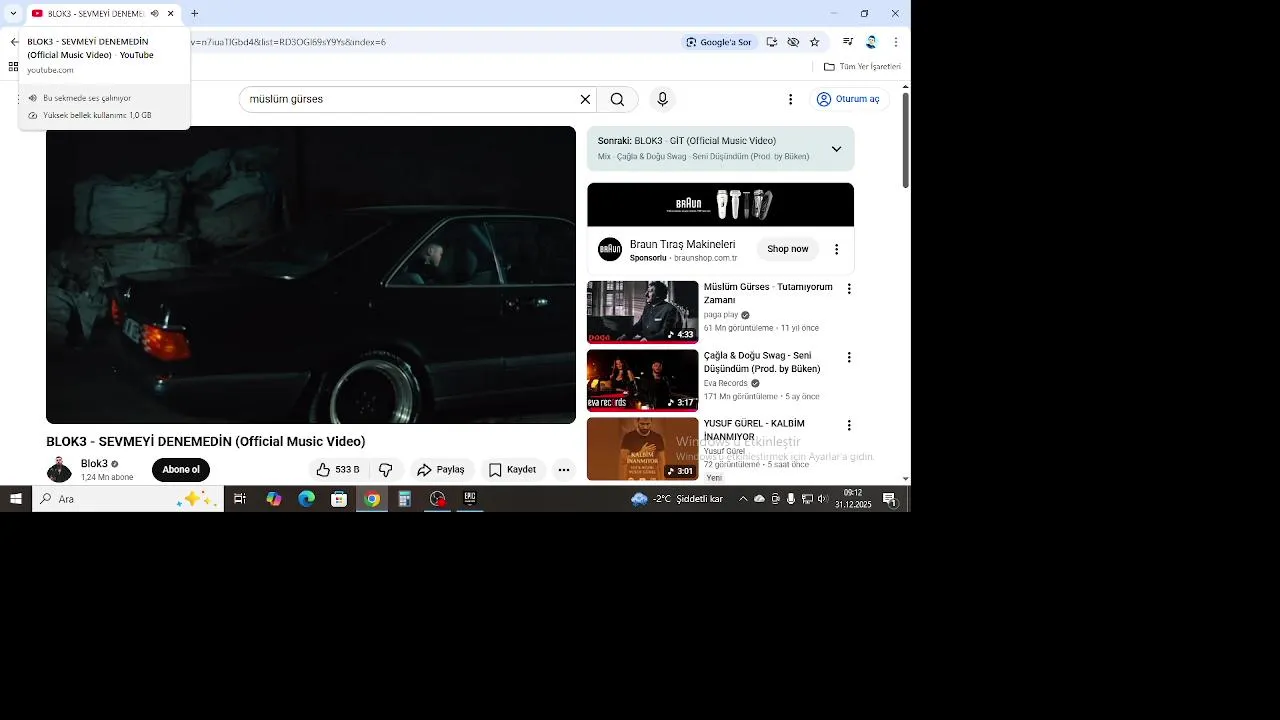
Task: Expand the Sonraki playlist panel chevron
Action: (836, 149)
